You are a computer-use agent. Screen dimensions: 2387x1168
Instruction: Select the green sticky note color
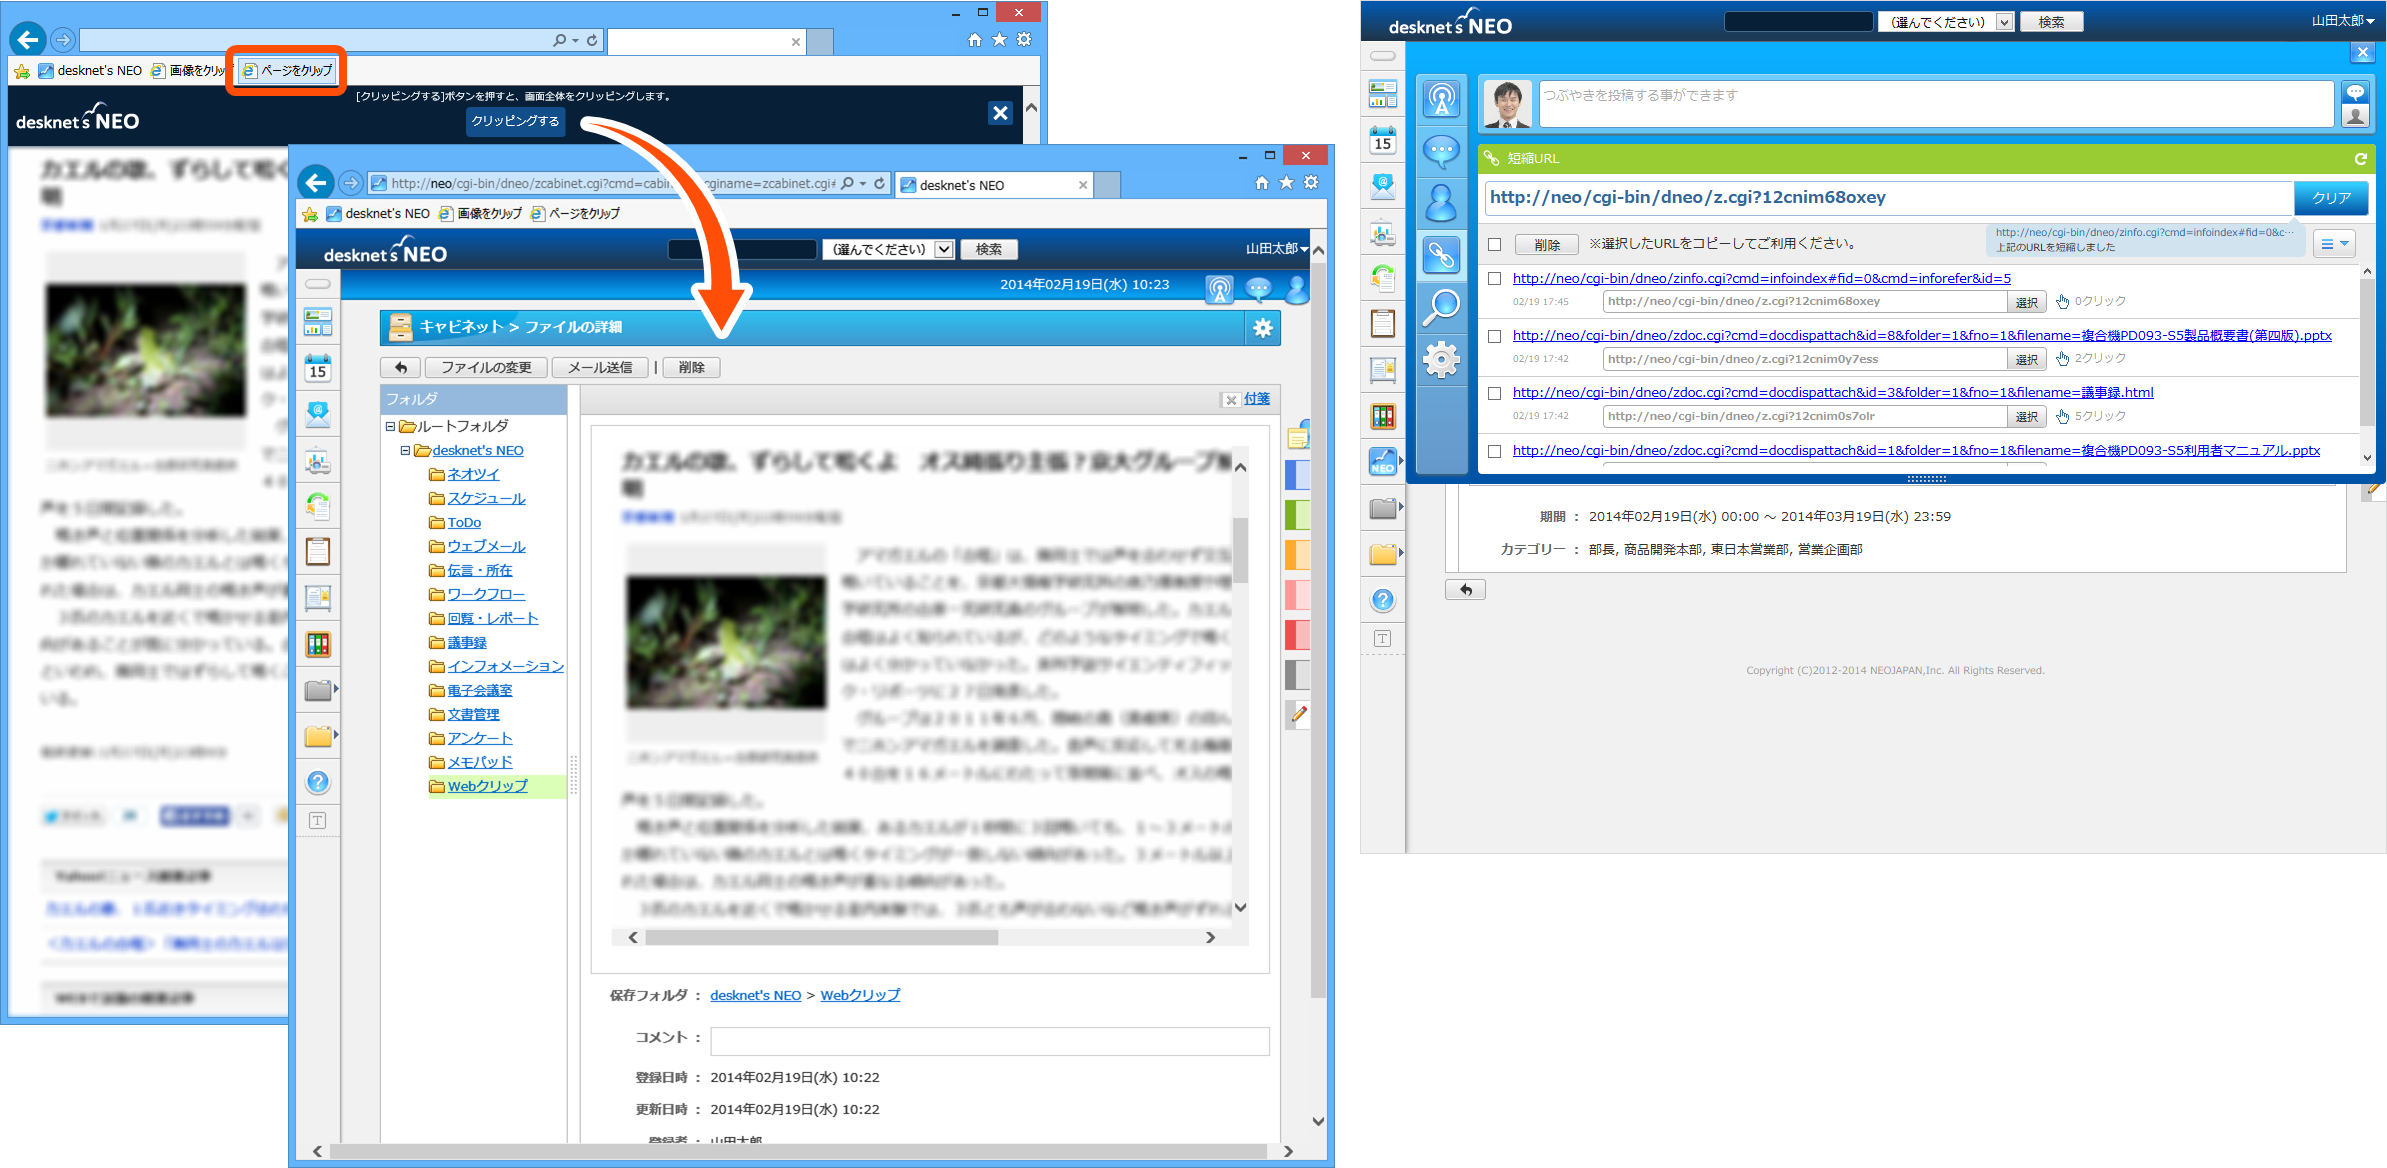point(1297,514)
